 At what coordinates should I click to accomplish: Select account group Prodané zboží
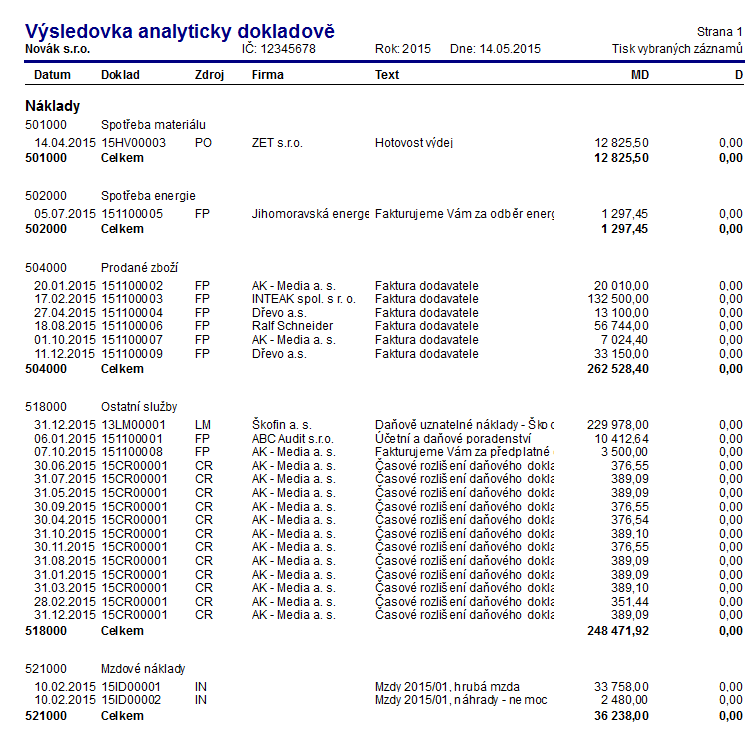pyautogui.click(x=139, y=267)
